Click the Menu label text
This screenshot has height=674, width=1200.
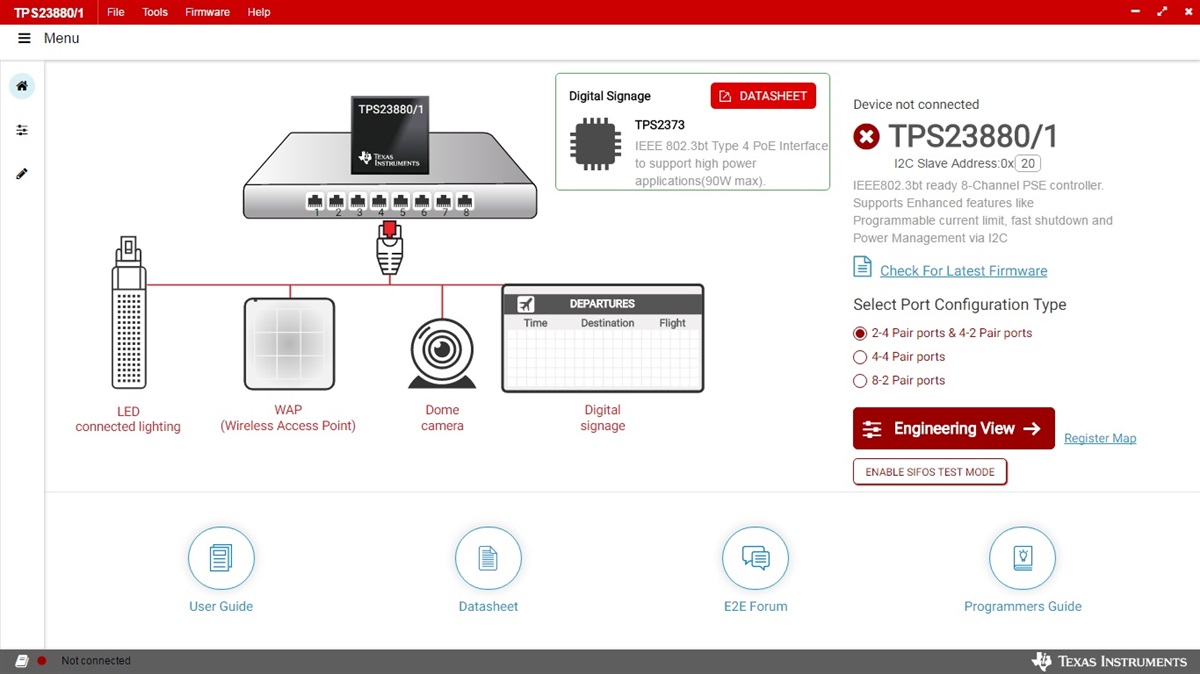point(61,38)
